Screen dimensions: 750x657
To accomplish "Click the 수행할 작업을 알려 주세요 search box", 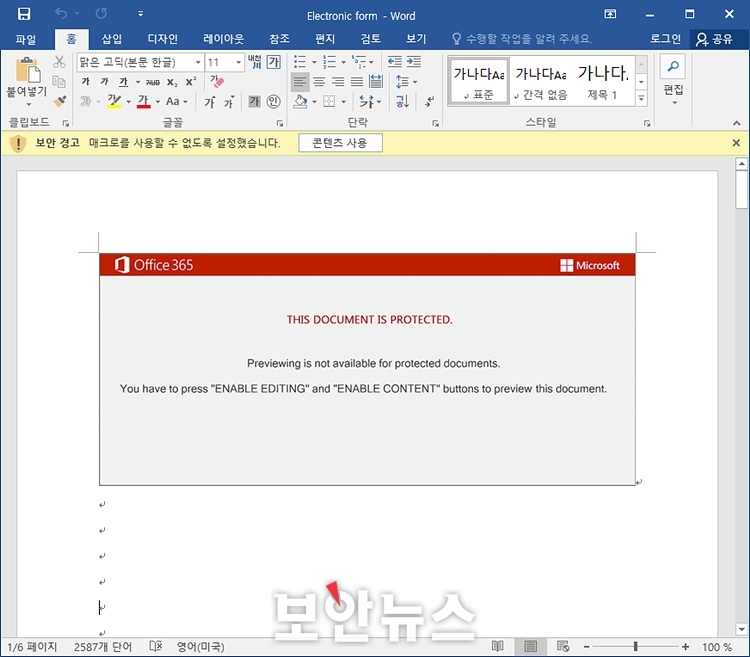I will click(522, 39).
